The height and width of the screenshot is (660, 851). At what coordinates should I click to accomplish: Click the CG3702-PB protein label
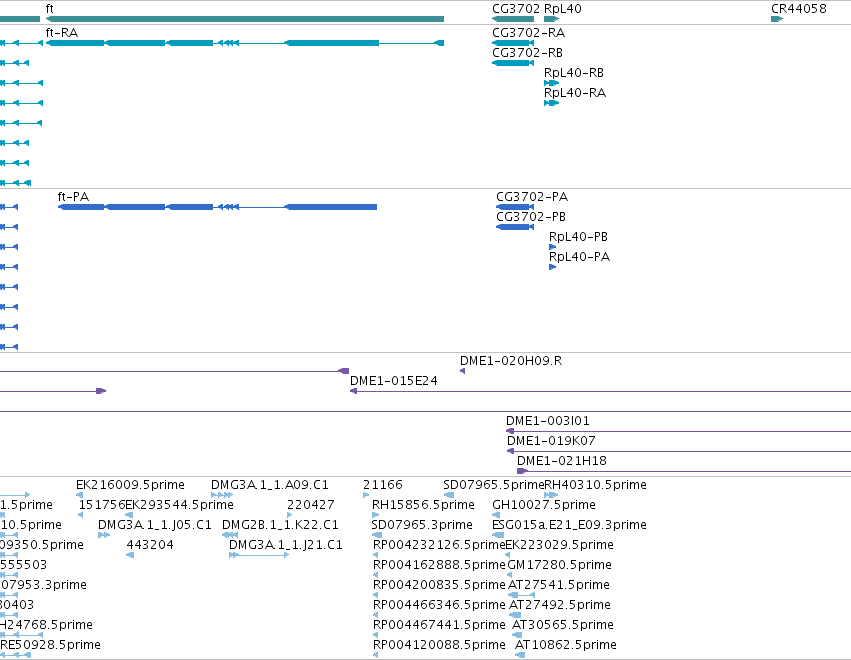[531, 217]
